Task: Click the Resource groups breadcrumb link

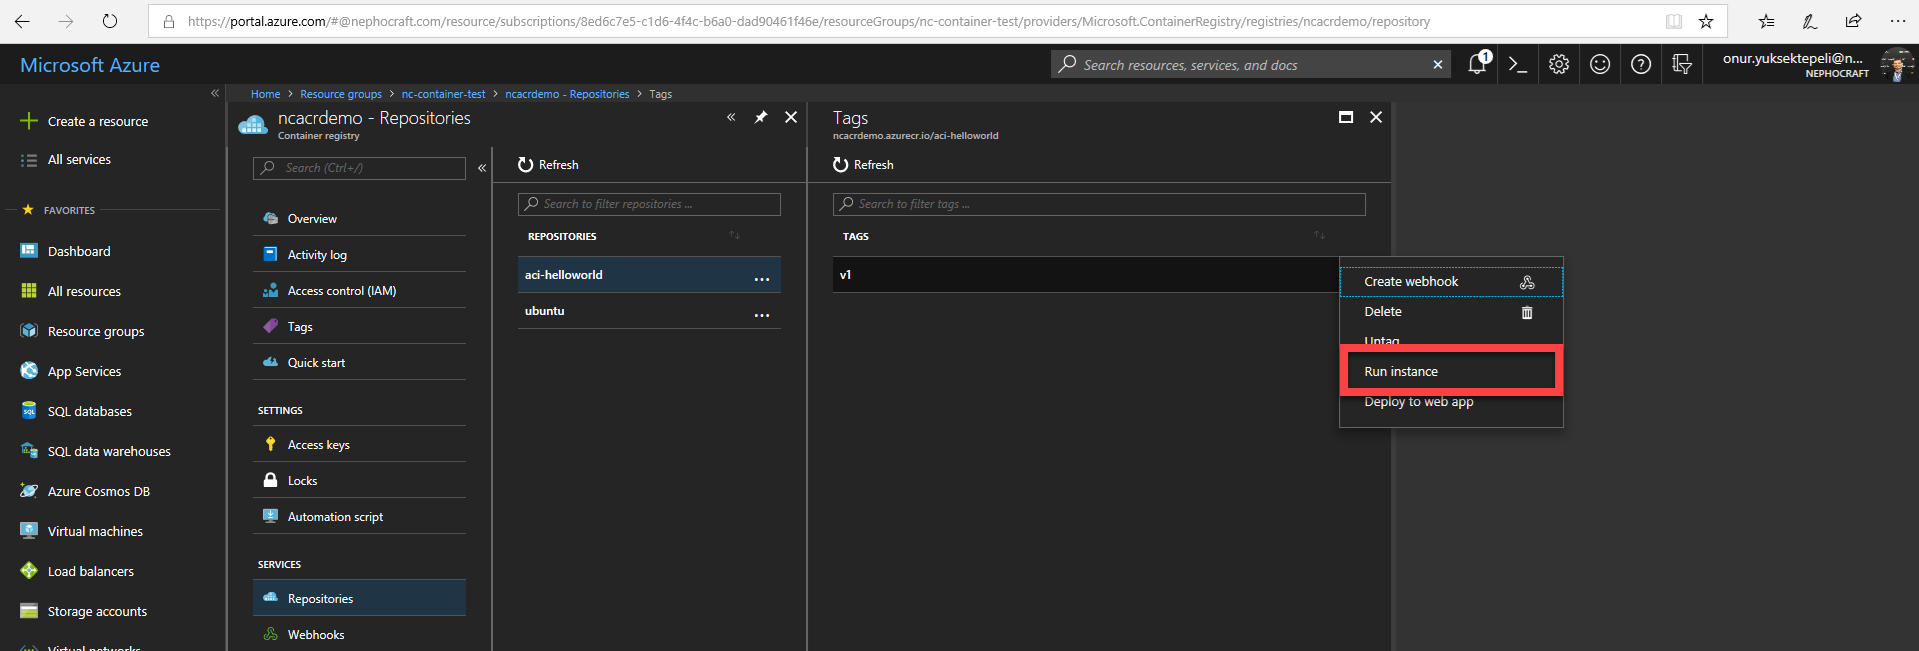Action: pyautogui.click(x=341, y=94)
